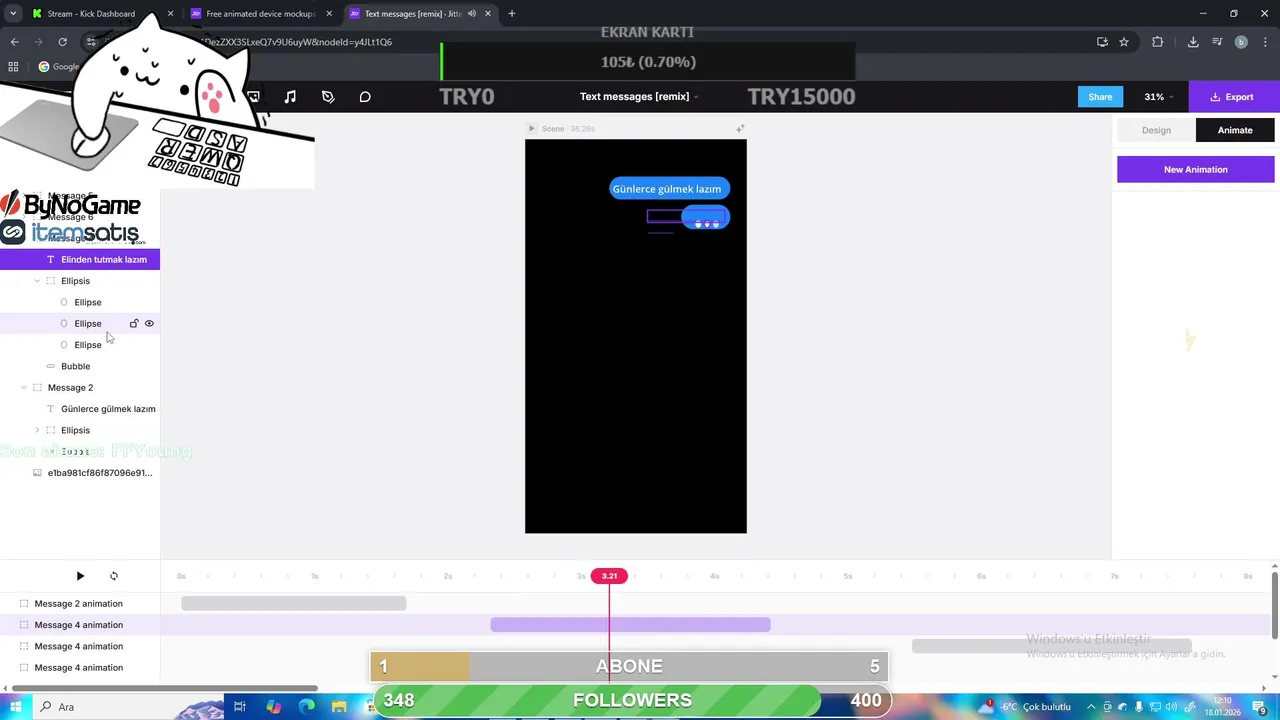Select the Günlerce gülmek lazım text layer
Screen dimensions: 1280x720
coord(80,409)
